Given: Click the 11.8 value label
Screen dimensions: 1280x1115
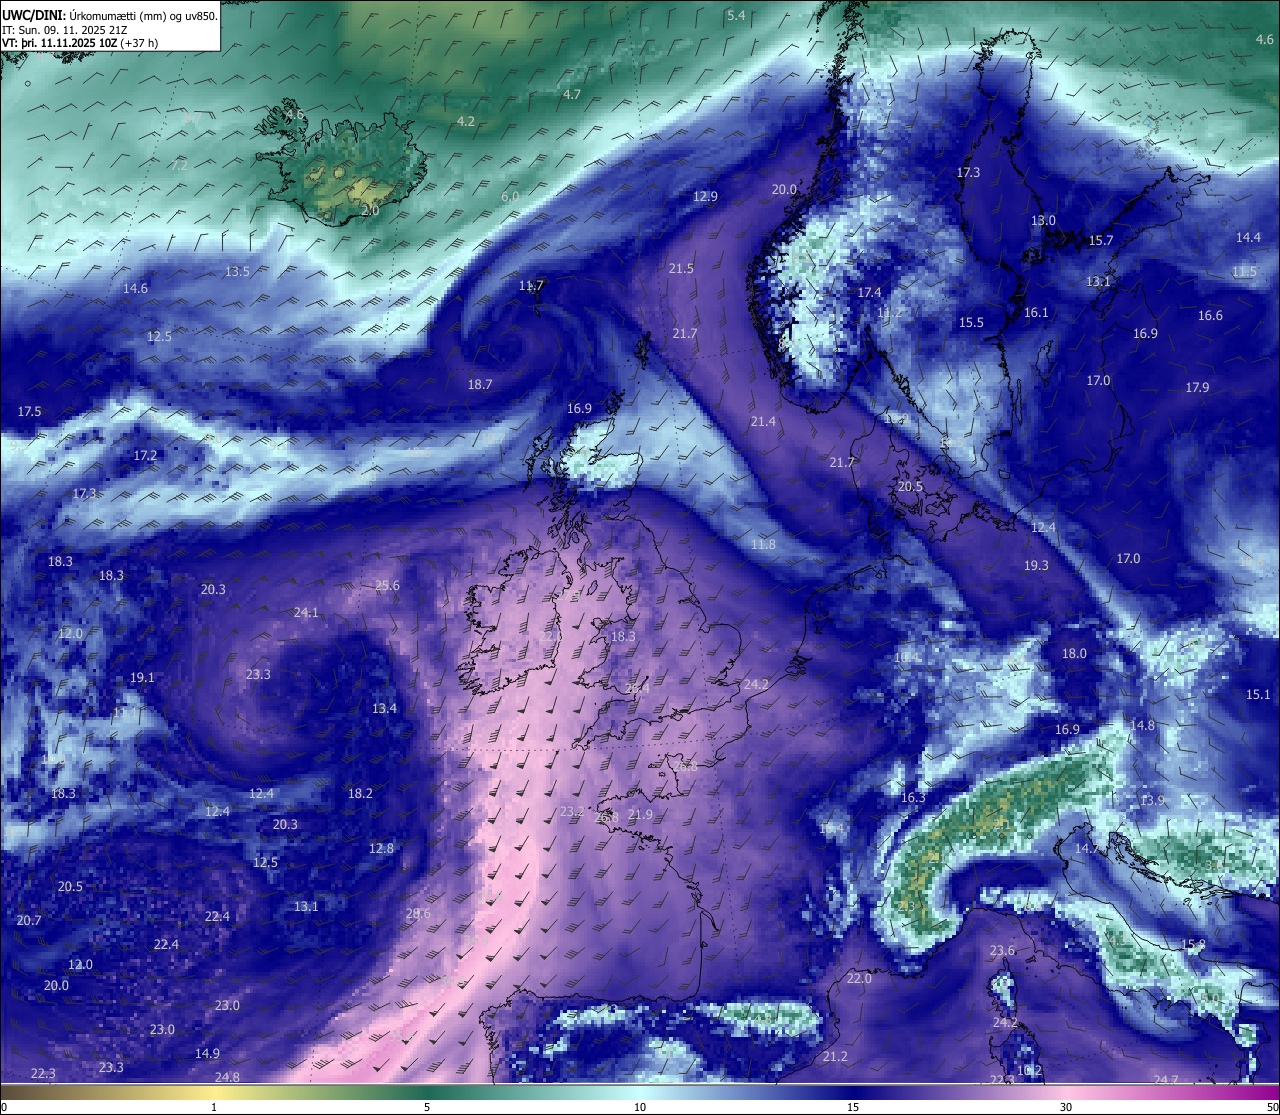Looking at the screenshot, I should tap(763, 544).
